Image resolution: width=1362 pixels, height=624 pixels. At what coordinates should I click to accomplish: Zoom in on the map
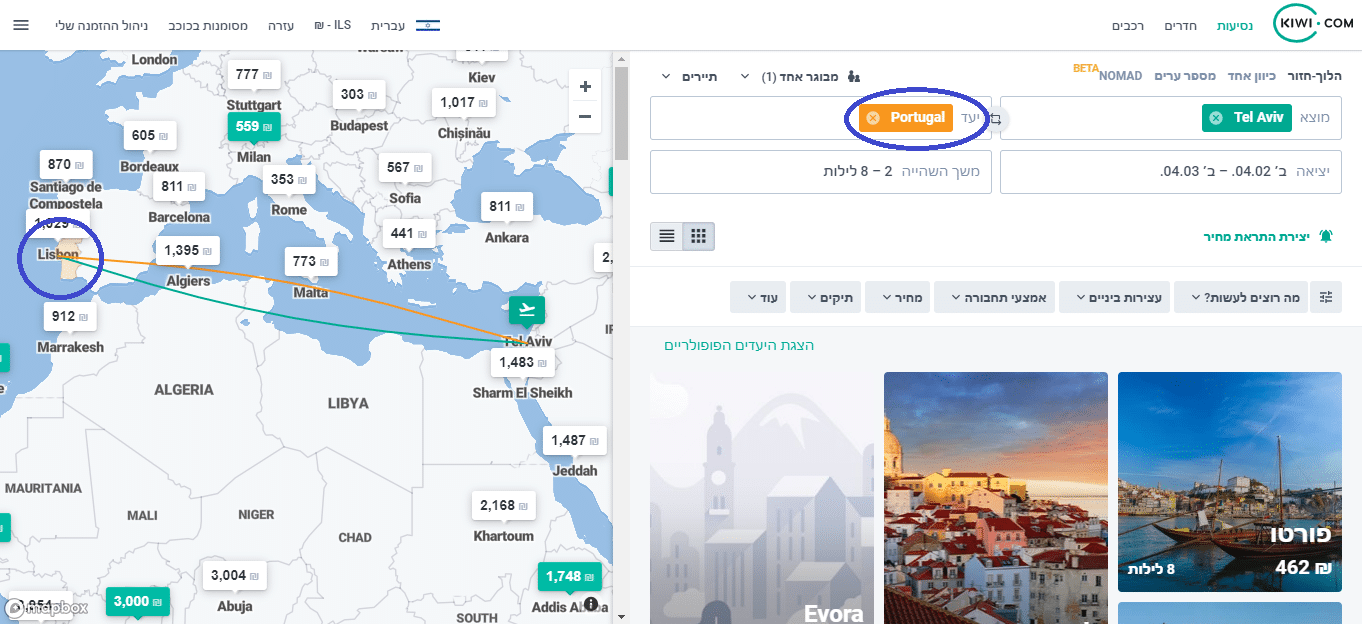(x=585, y=86)
